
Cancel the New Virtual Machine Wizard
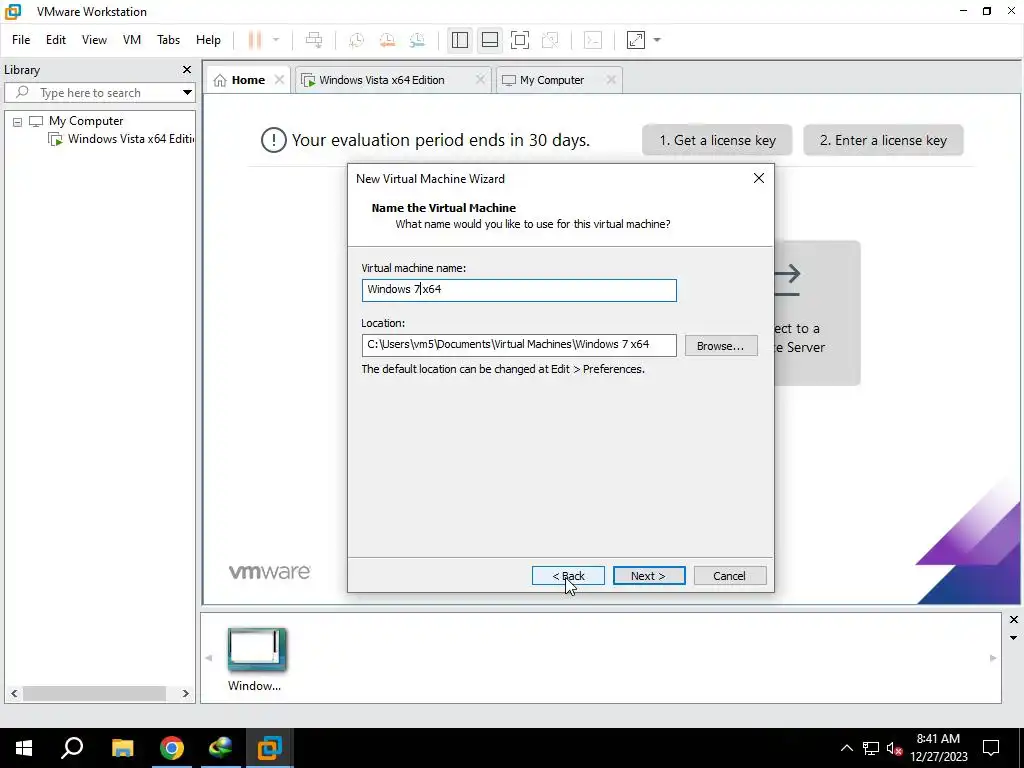(x=729, y=575)
